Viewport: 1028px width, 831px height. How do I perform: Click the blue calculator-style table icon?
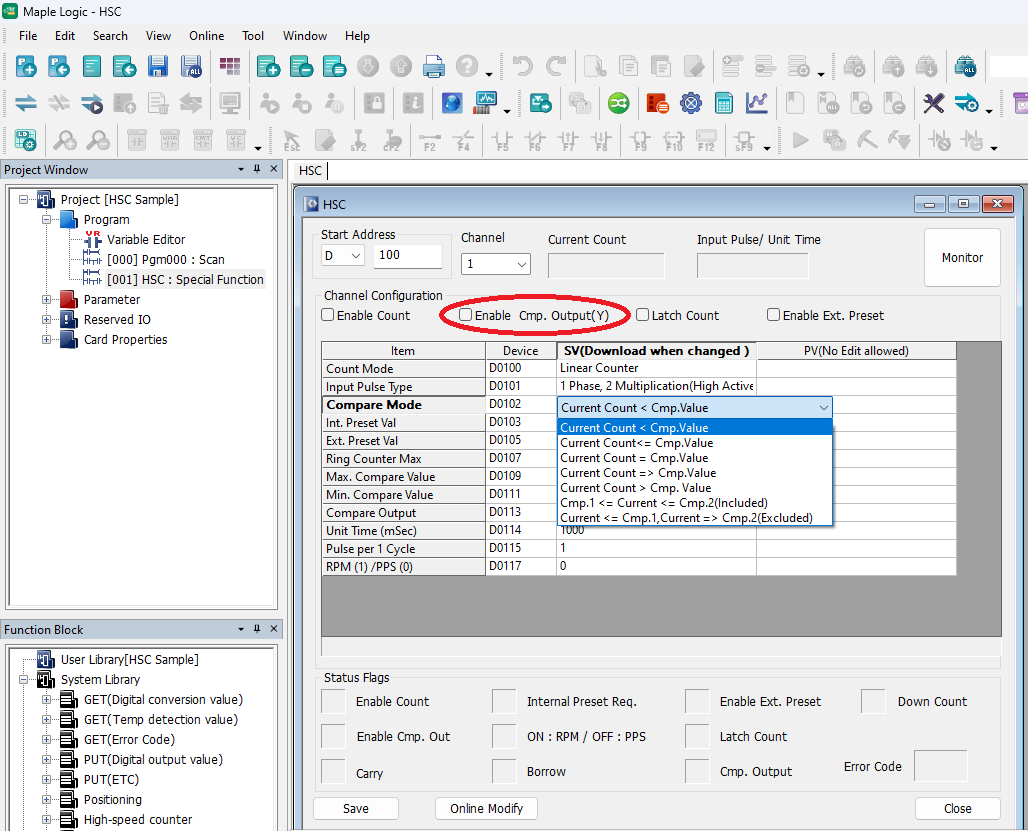tap(724, 103)
